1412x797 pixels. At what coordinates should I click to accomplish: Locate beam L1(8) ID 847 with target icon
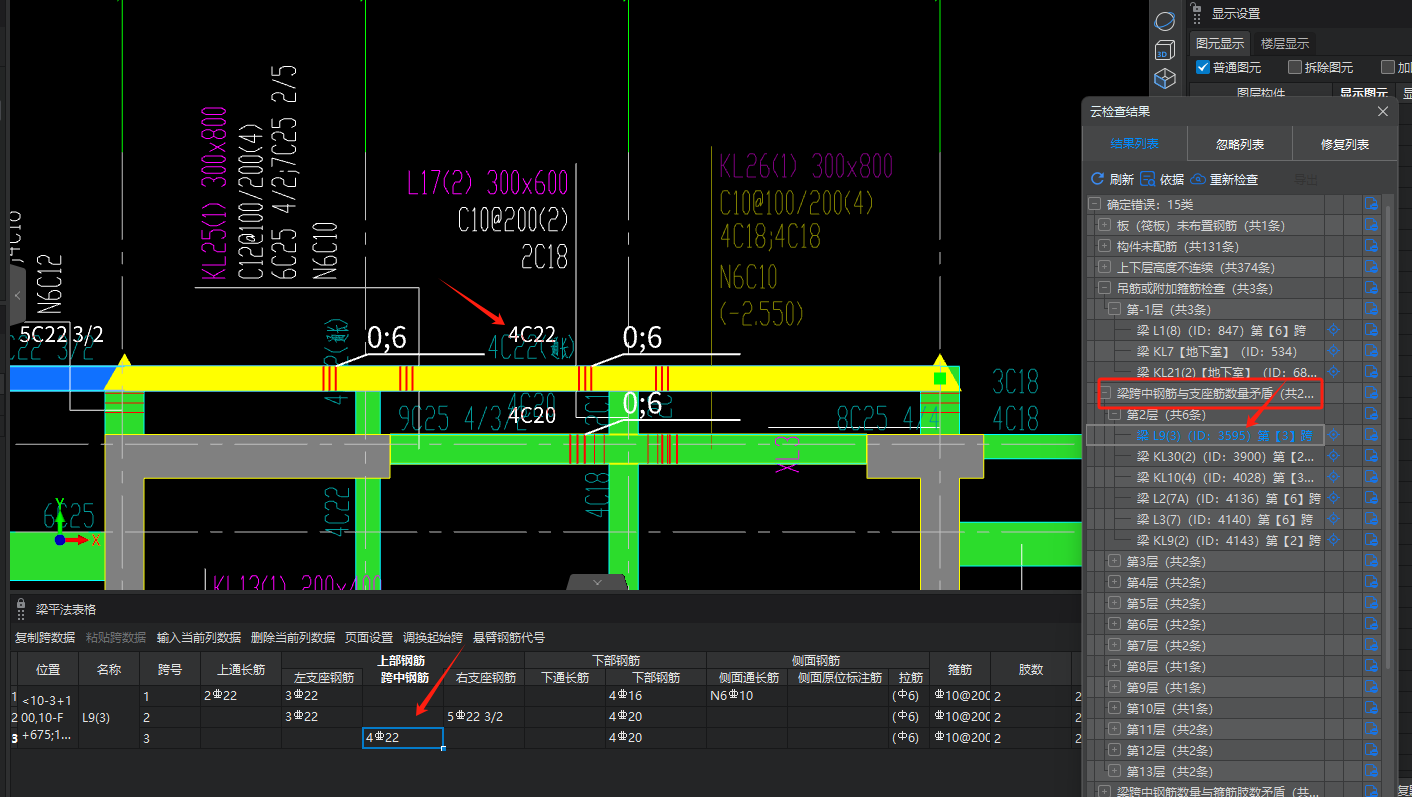(1332, 330)
